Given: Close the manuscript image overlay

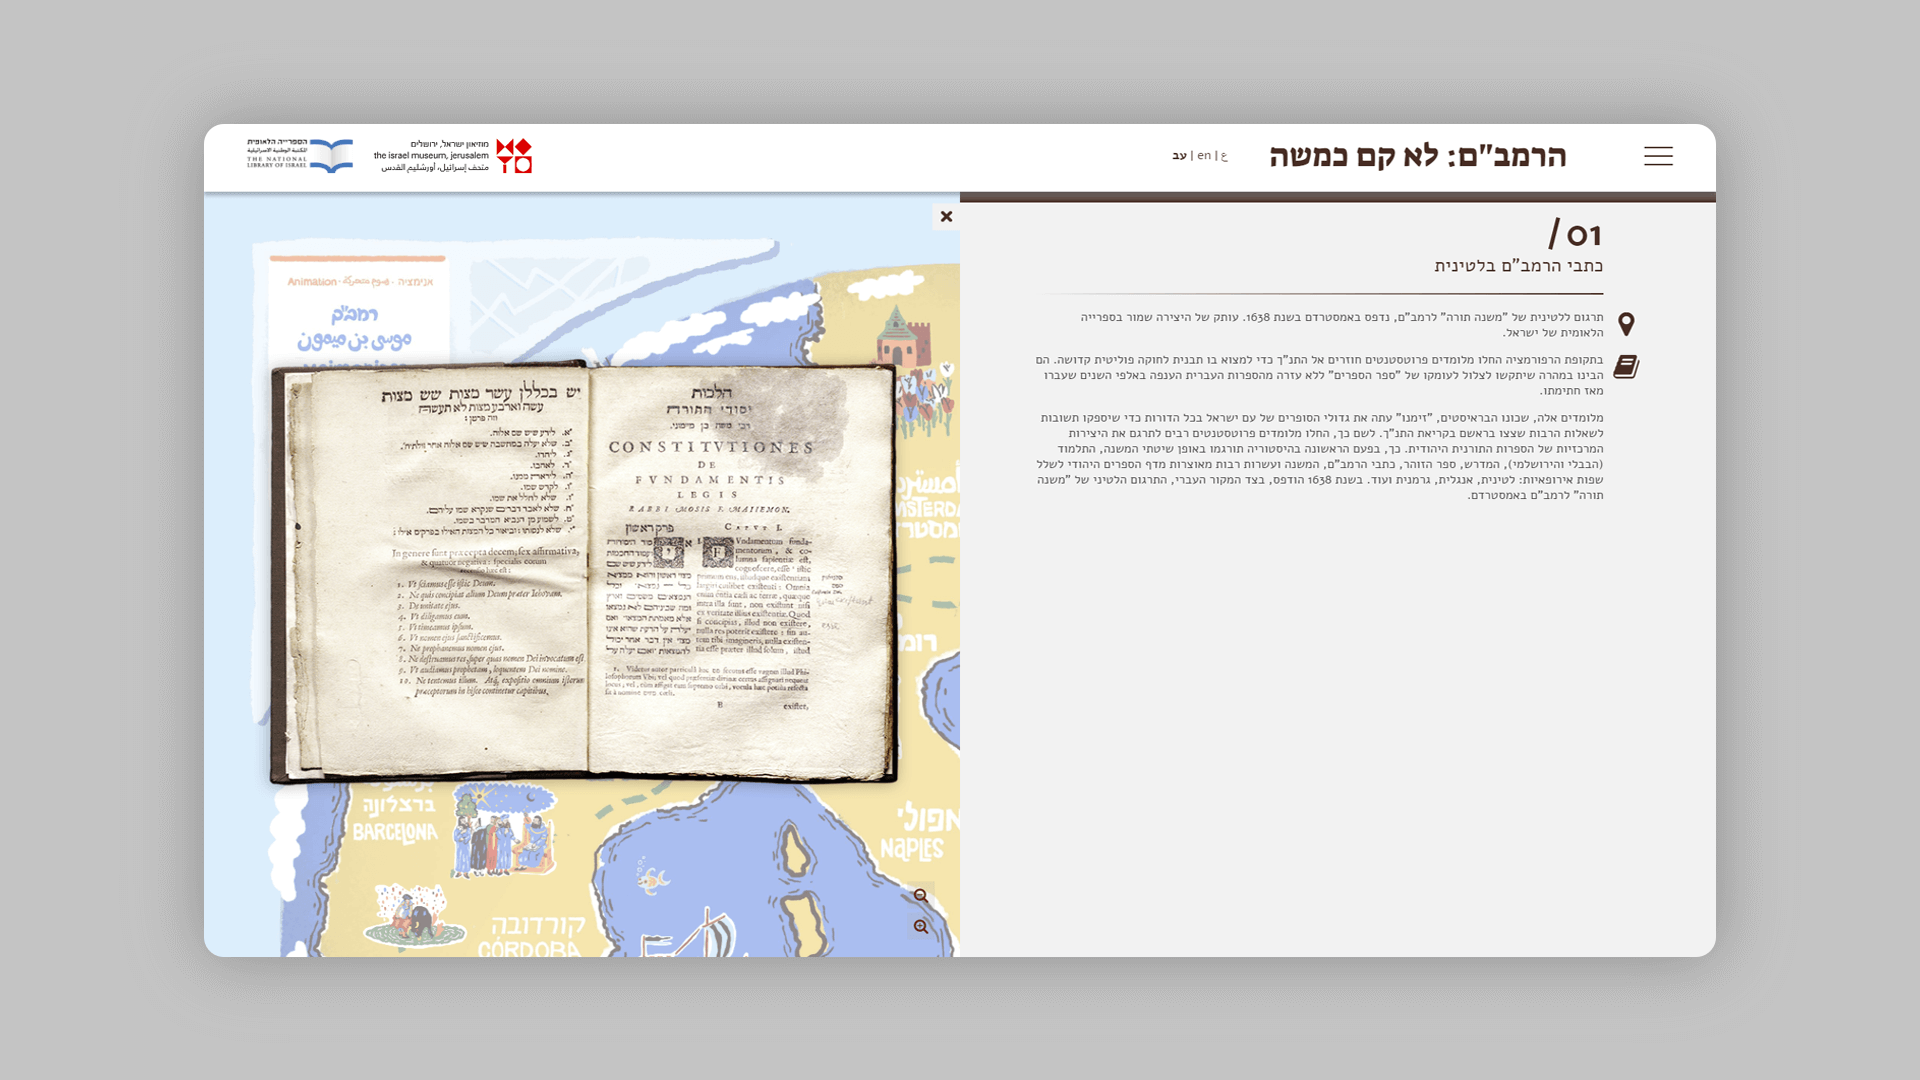Looking at the screenshot, I should click(x=946, y=216).
